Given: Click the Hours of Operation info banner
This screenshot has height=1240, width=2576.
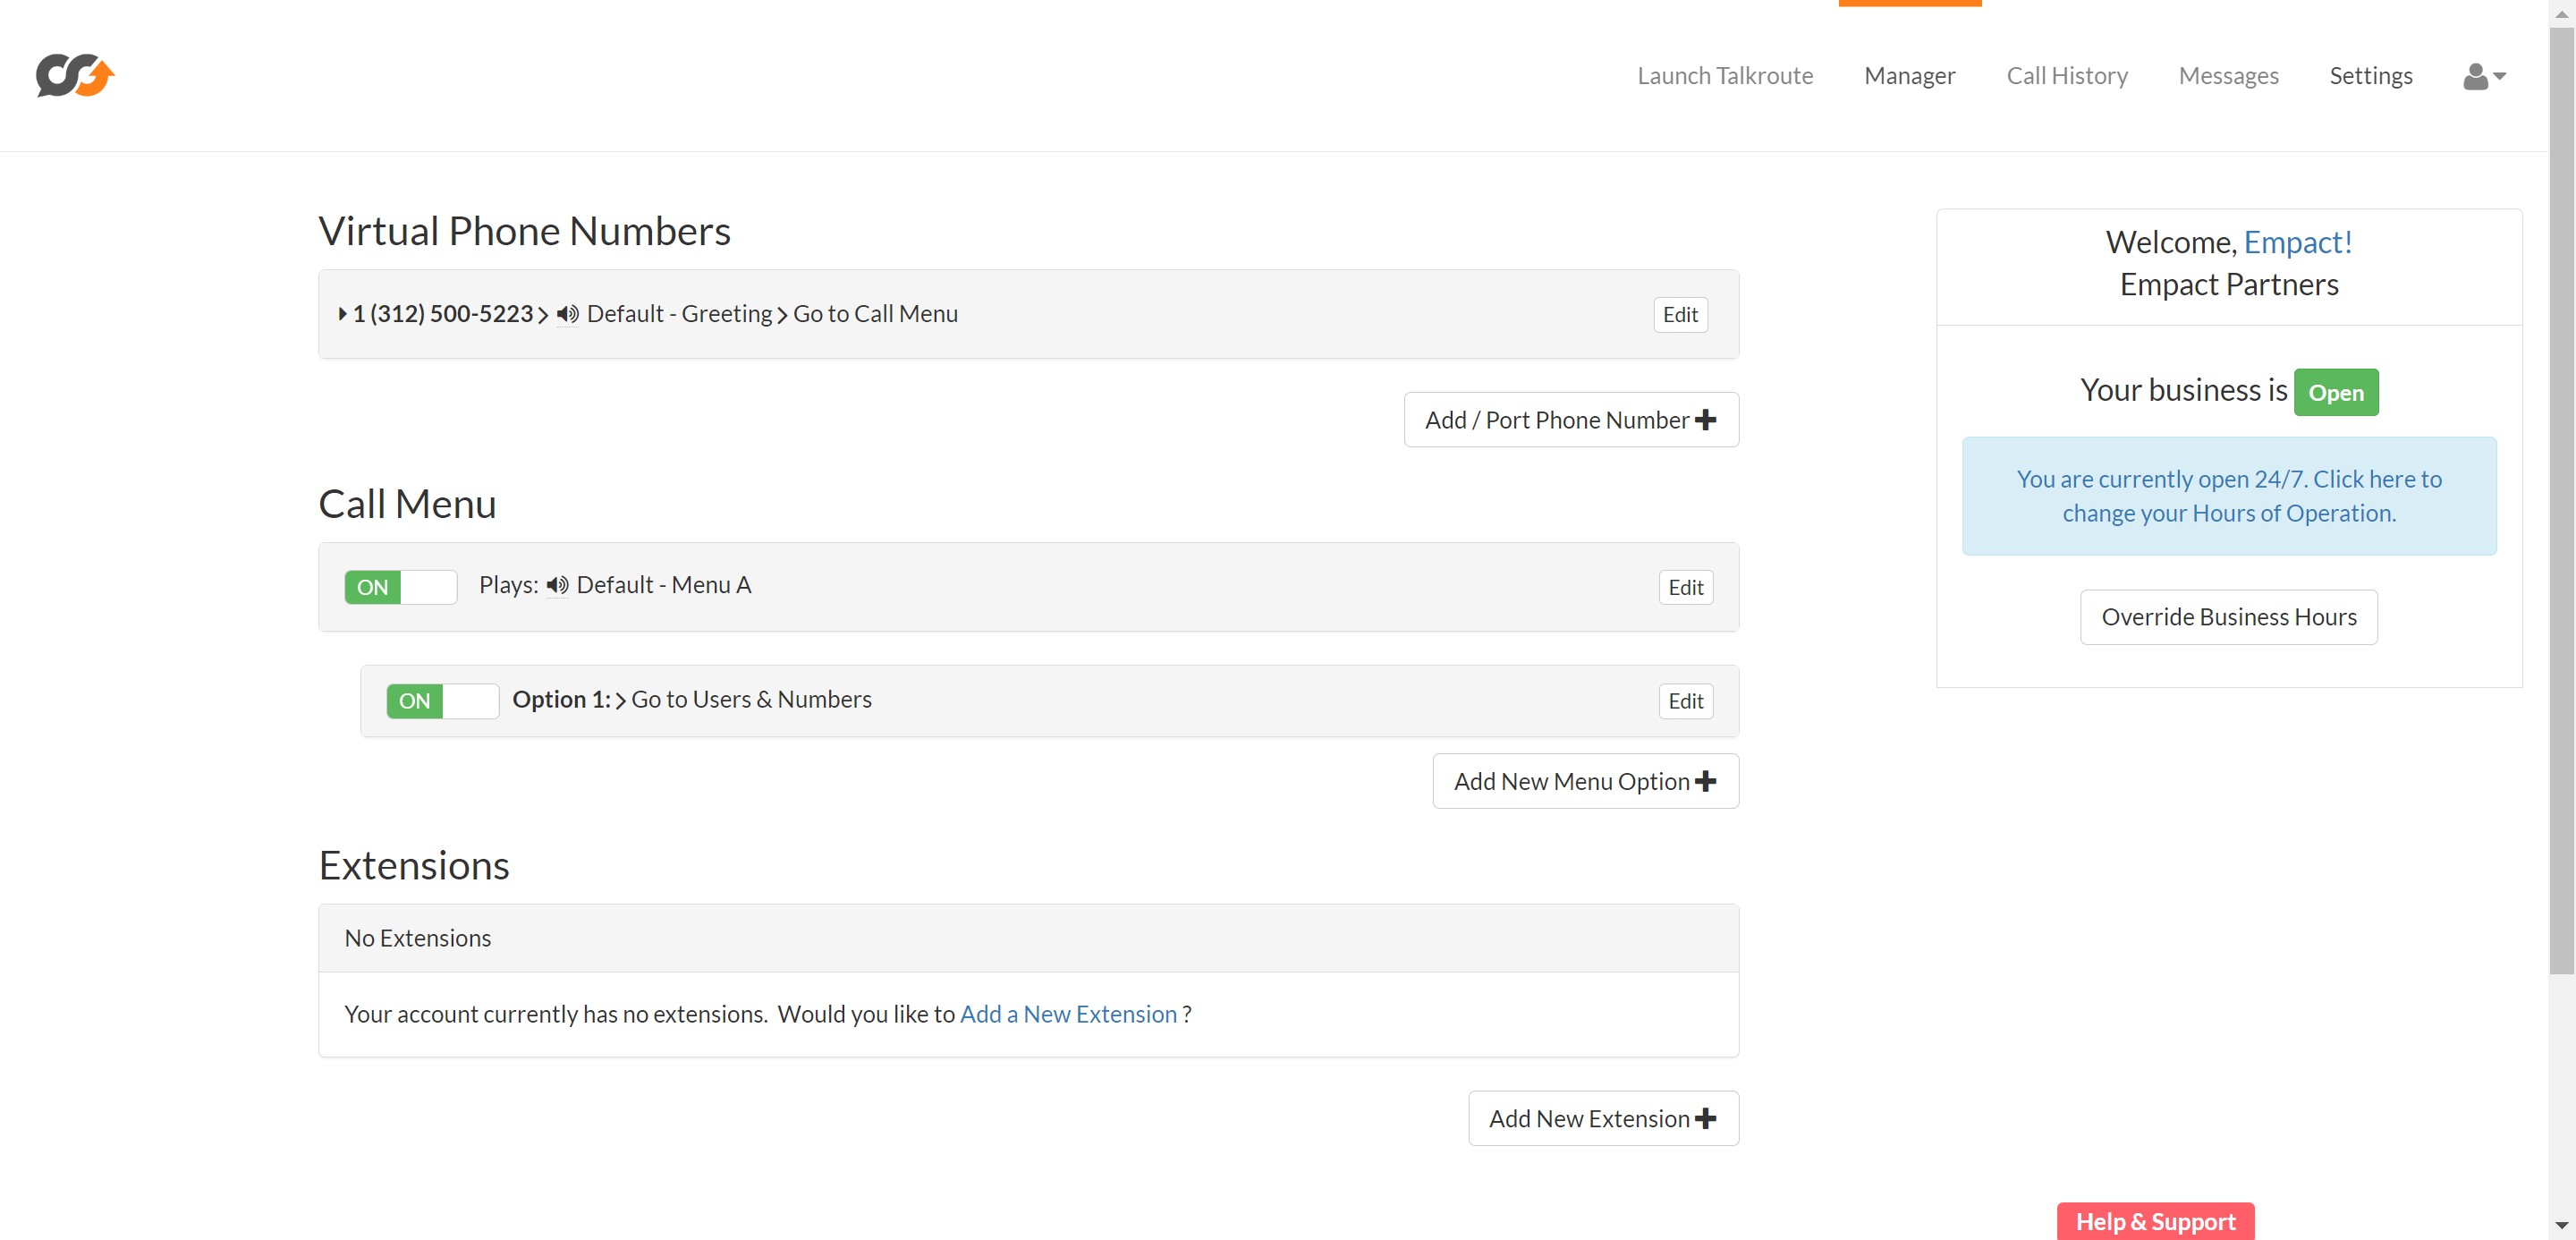Looking at the screenshot, I should [x=2228, y=496].
